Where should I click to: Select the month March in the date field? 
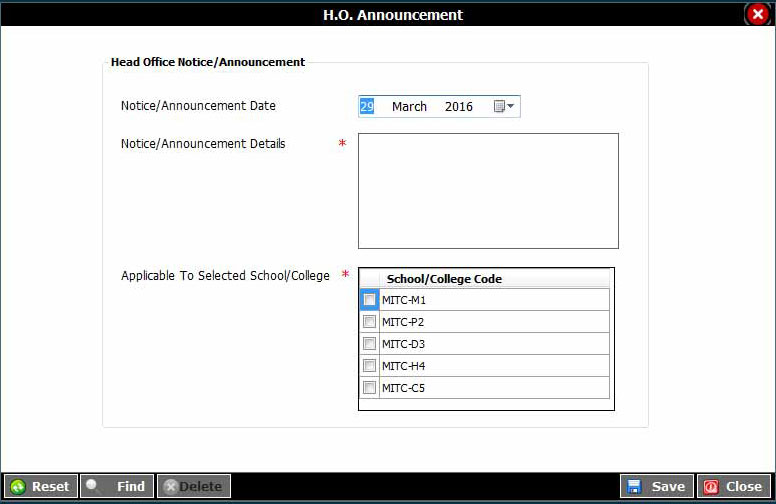[x=409, y=106]
